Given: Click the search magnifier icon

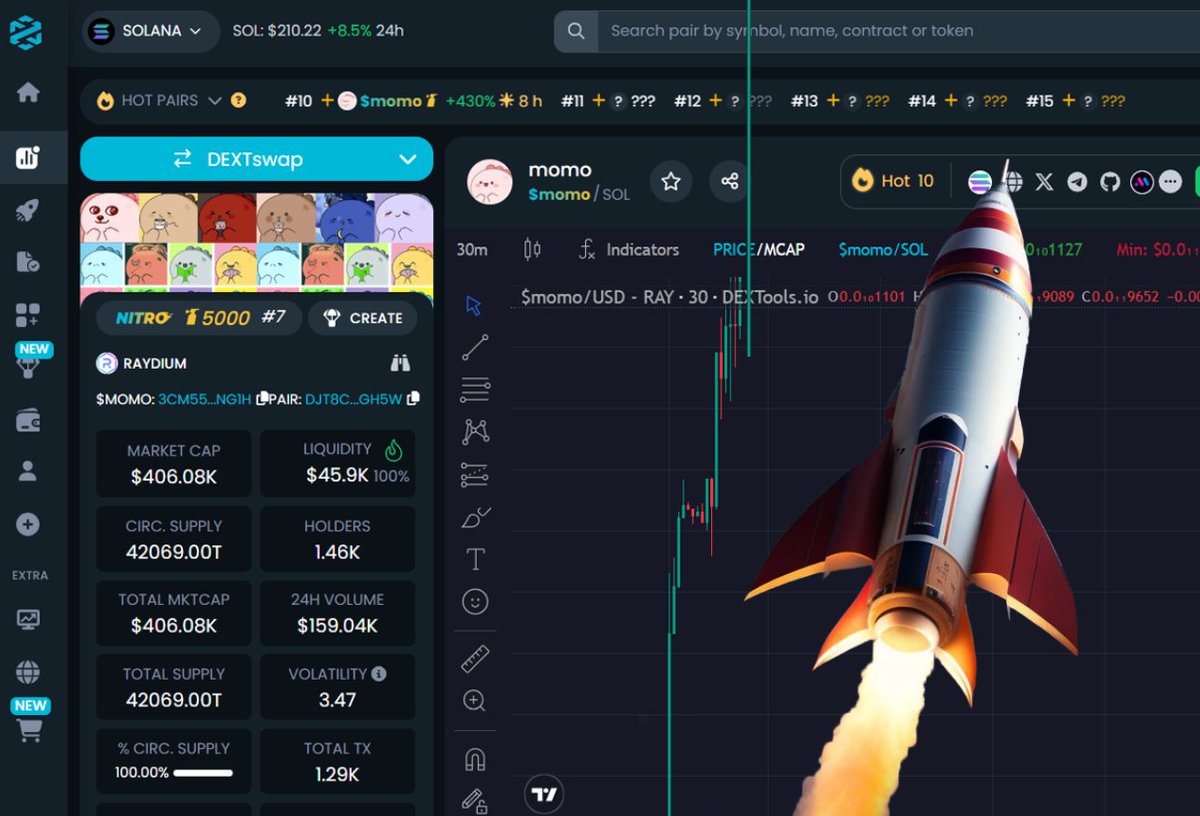Looking at the screenshot, I should (576, 31).
